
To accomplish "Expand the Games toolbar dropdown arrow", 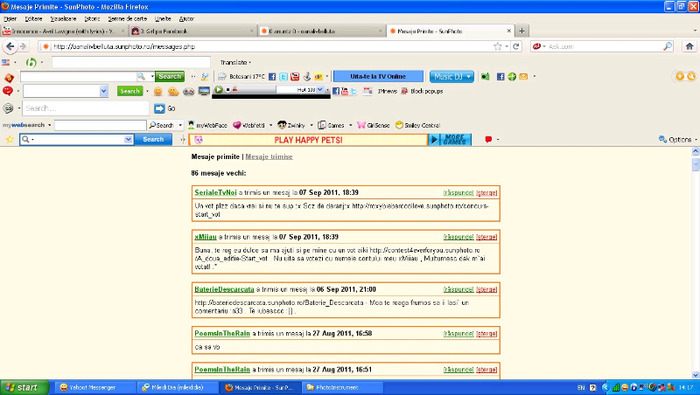I will 350,125.
